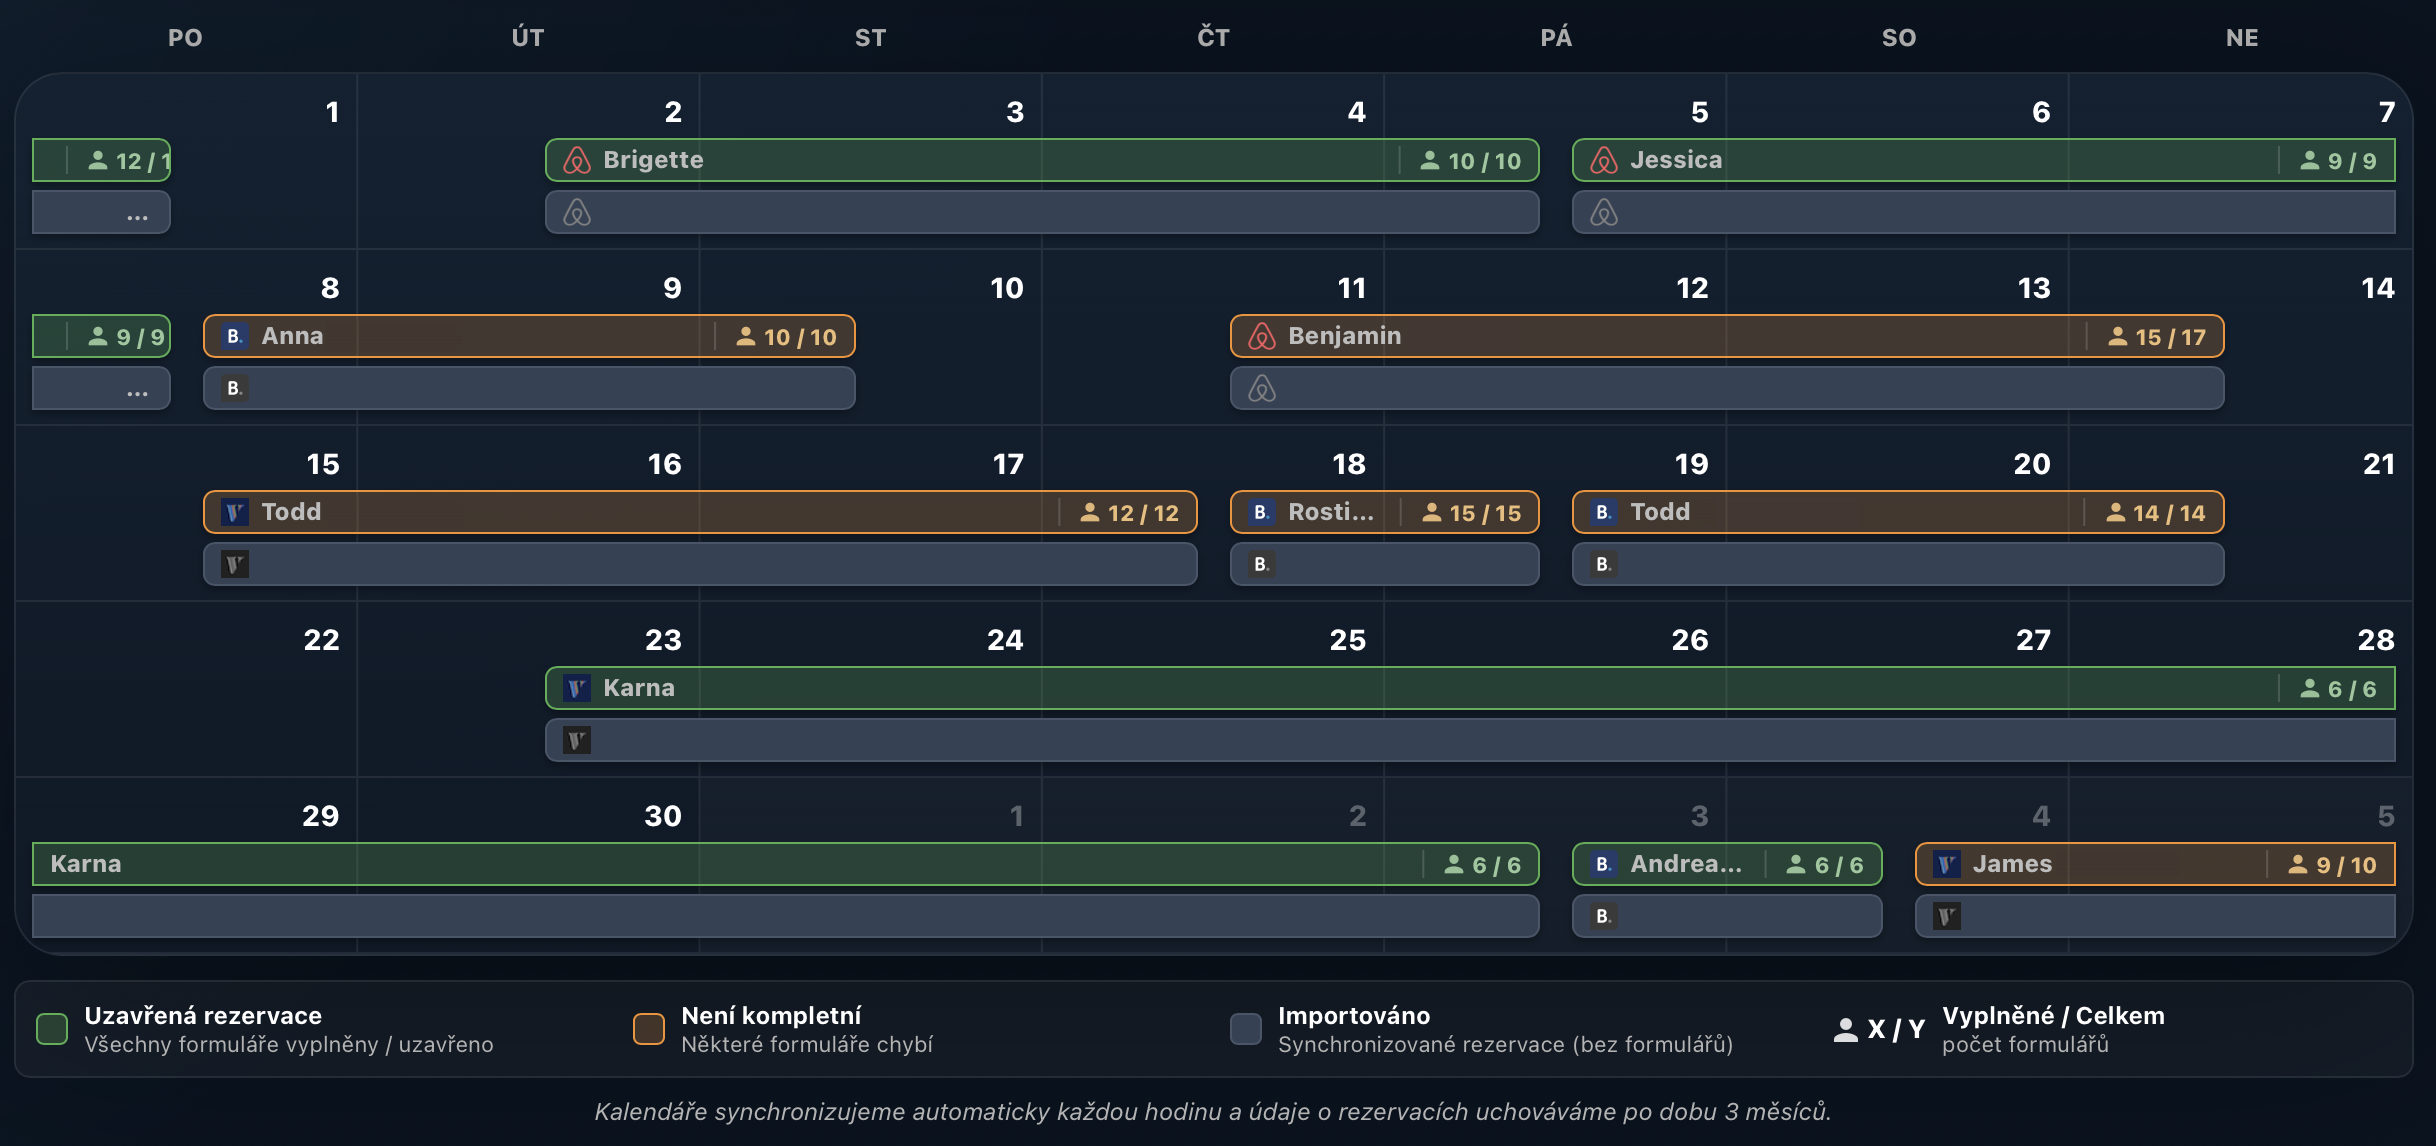Click Vrbo icon on imported bar below James

coord(1946,916)
